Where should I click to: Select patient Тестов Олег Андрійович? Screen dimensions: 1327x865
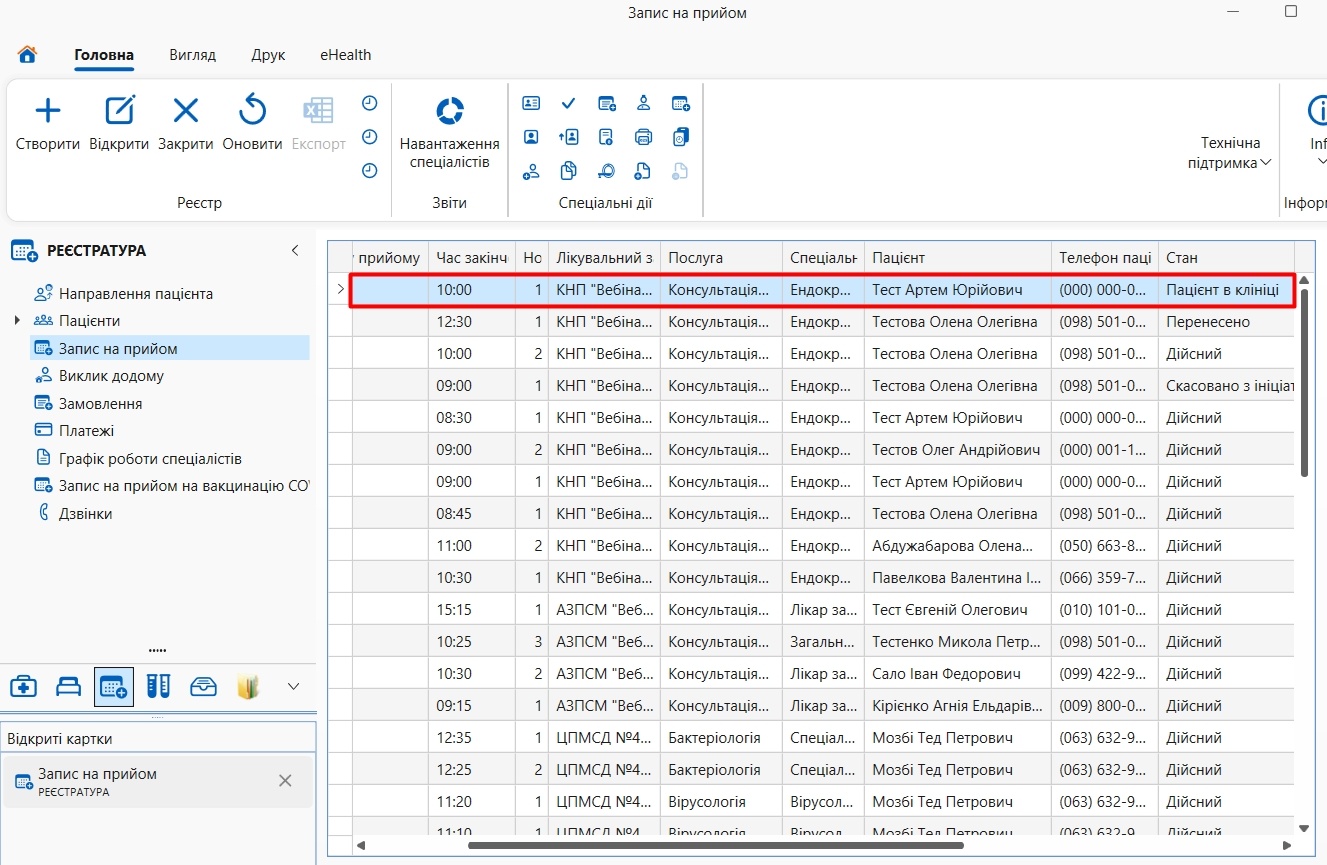pos(956,450)
